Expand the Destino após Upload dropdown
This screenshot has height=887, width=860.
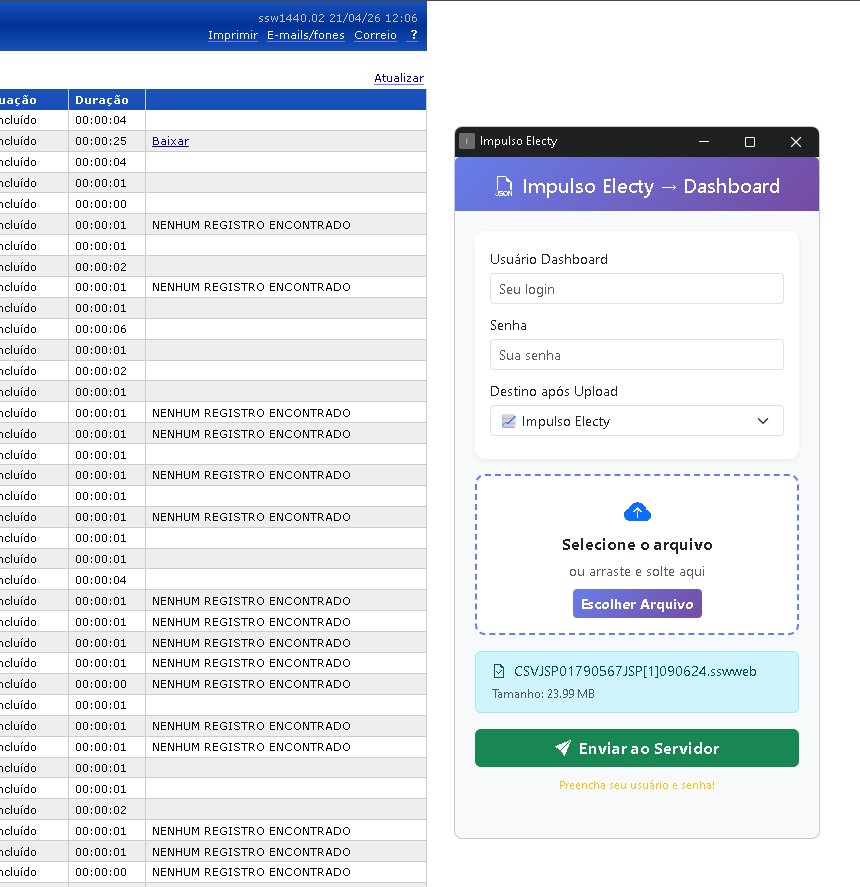637,421
